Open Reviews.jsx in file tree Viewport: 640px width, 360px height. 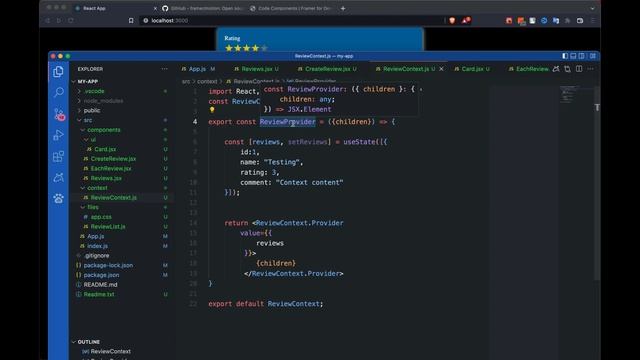coord(106,178)
